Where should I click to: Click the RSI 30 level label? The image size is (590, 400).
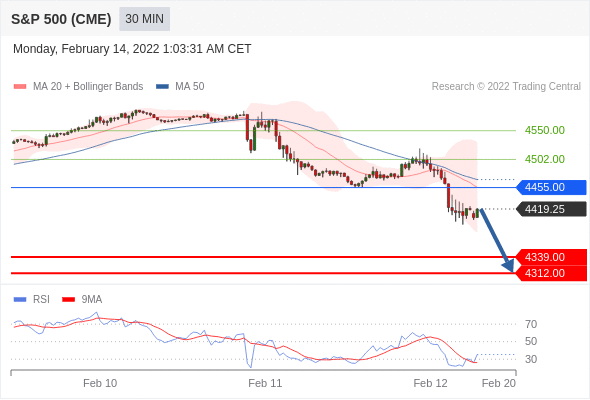pyautogui.click(x=531, y=359)
